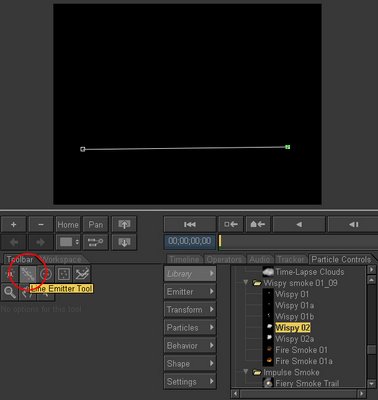
Task: Click the Impulse Smoke folder icon
Action: [x=257, y=372]
